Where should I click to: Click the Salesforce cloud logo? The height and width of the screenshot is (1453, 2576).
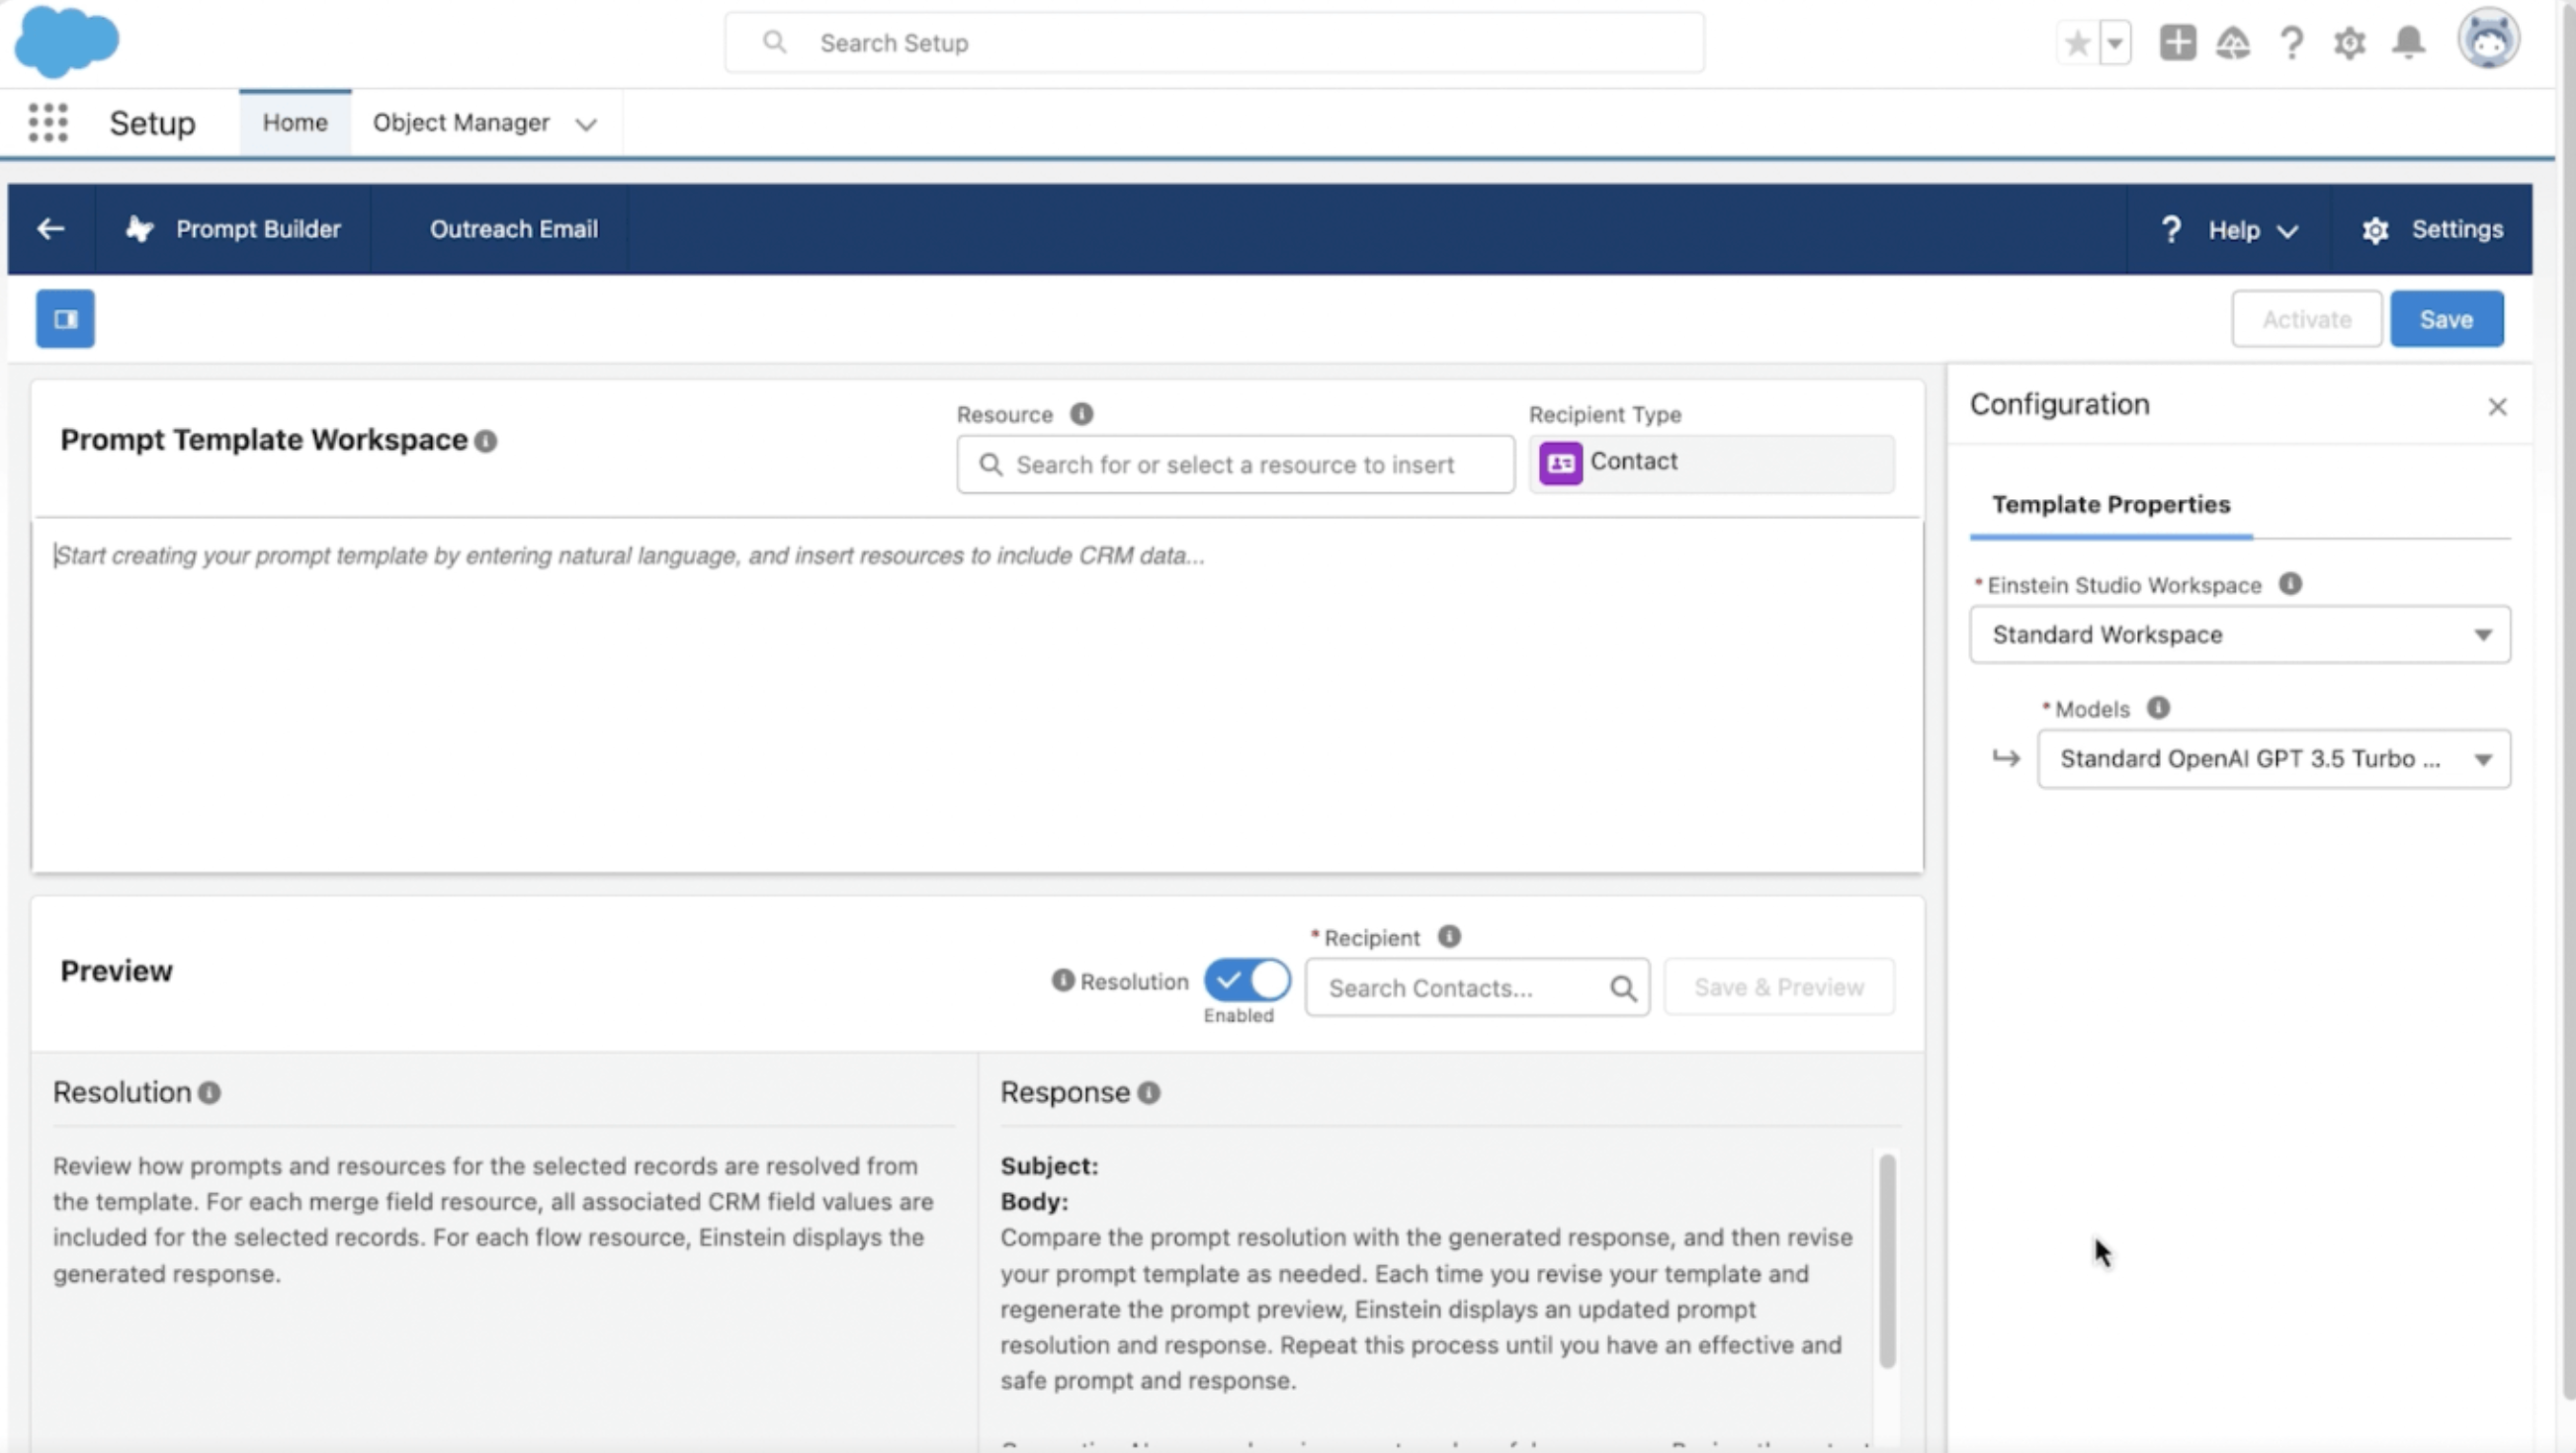66,42
